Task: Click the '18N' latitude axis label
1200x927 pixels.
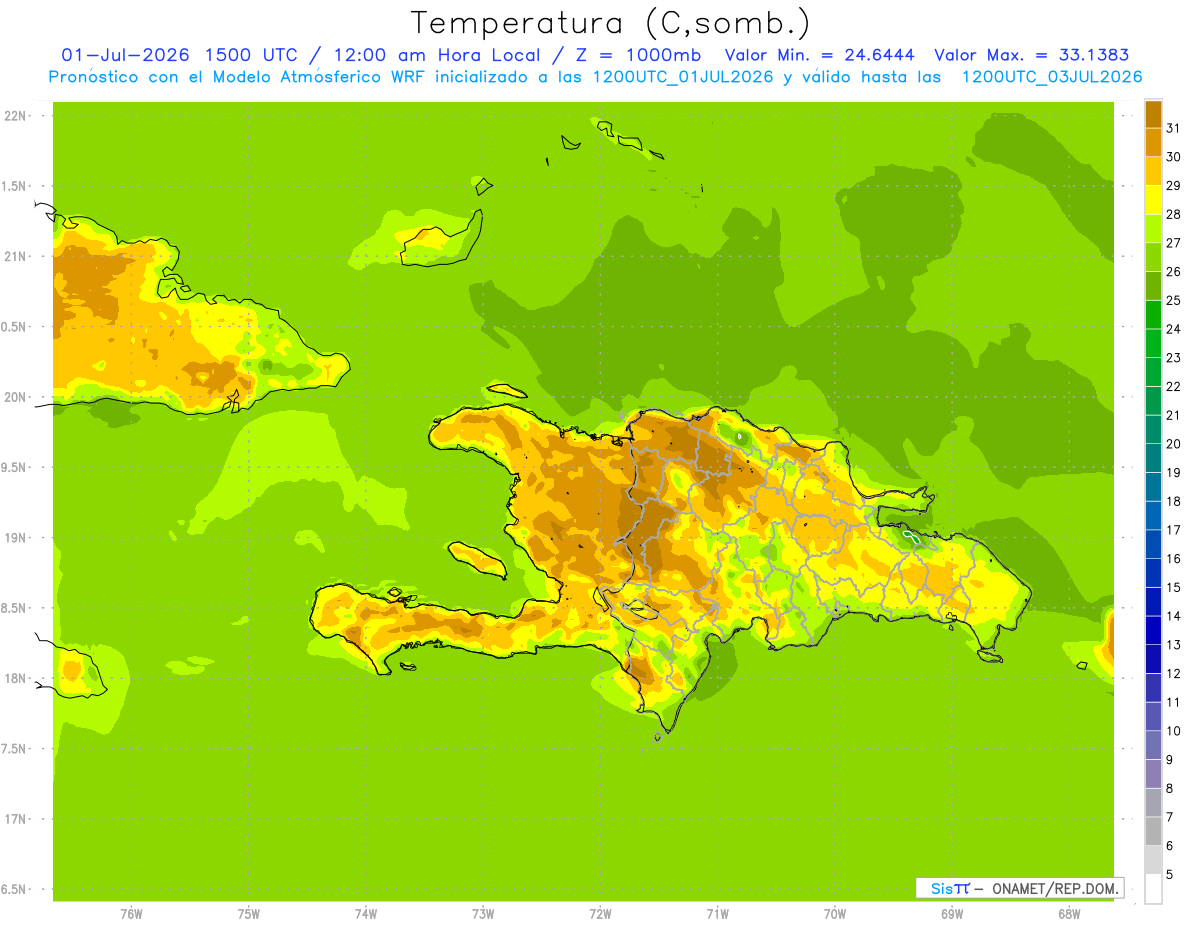Action: [x=15, y=678]
